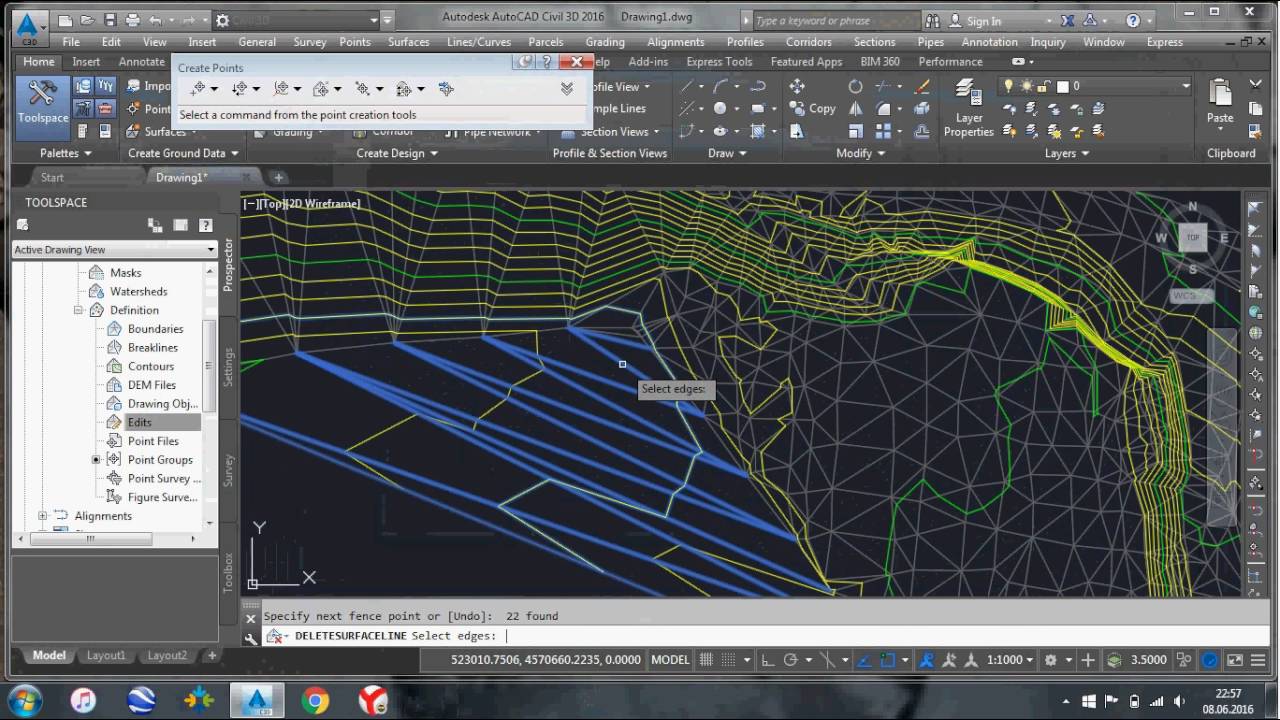This screenshot has width=1280, height=720.
Task: Toggle annotation visibility blue icon in status bar
Action: [x=927, y=660]
